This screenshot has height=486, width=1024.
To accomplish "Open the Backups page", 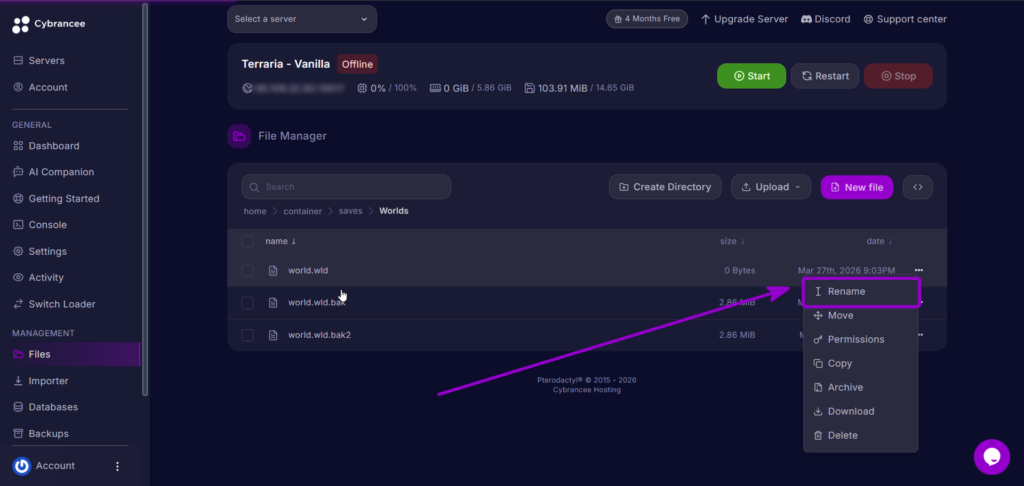I will coord(40,434).
